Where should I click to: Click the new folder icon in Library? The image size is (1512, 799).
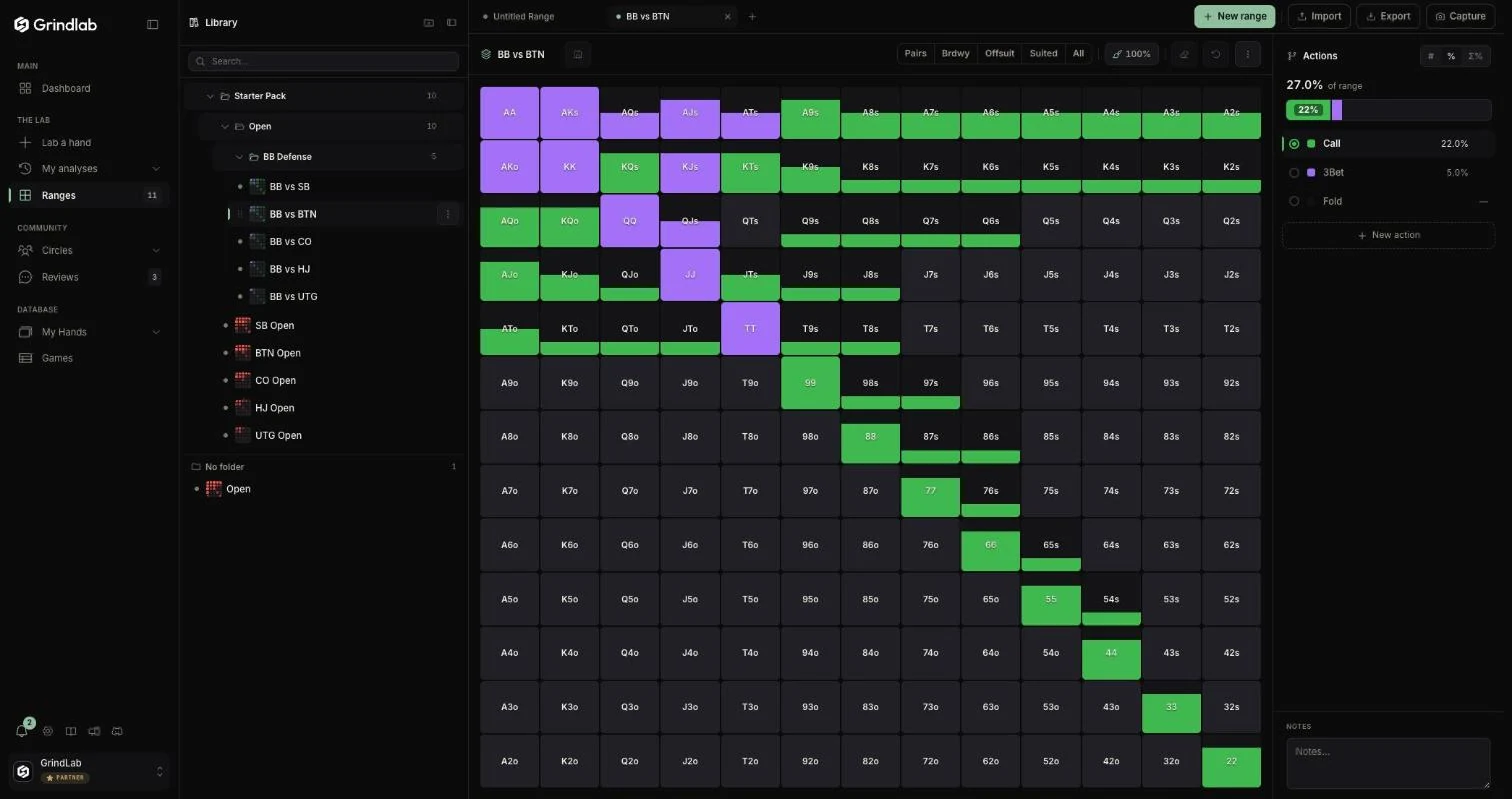click(429, 22)
